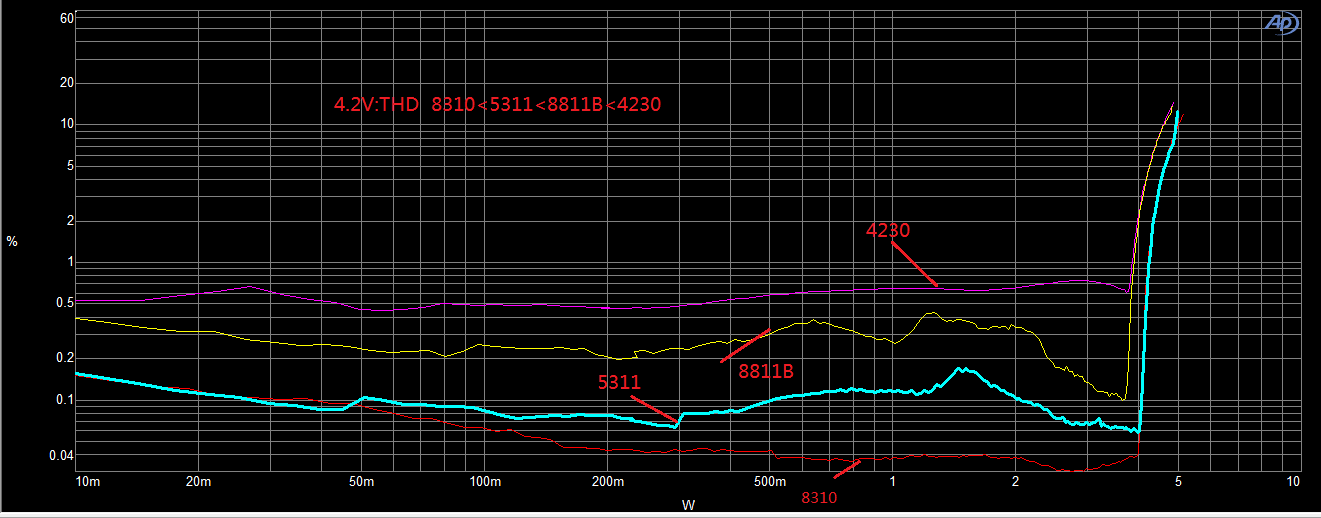Select the 10m tick on the X axis
1321x518 pixels.
(x=88, y=483)
